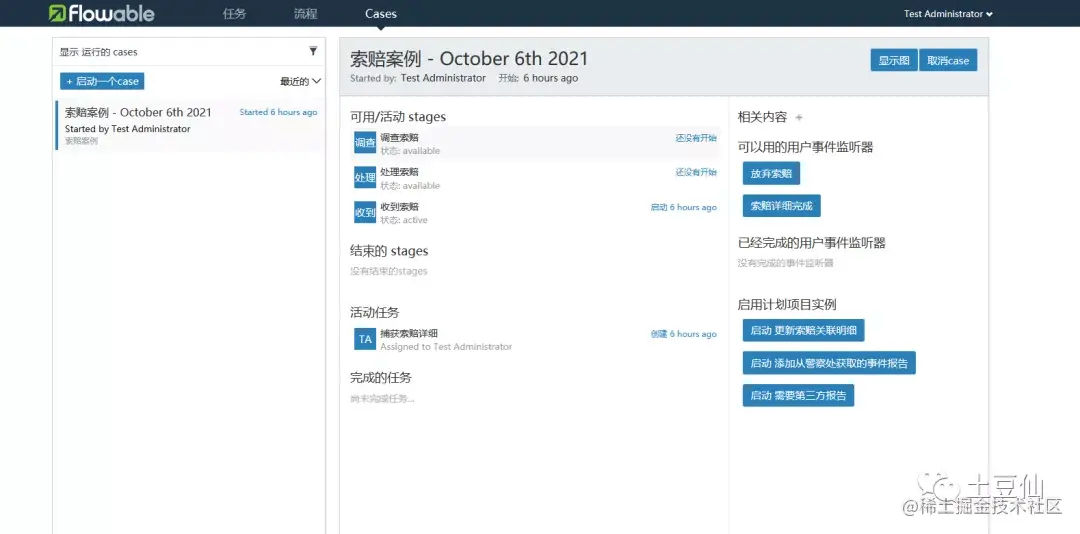This screenshot has height=534, width=1080.
Task: Click the 调查 stage icon
Action: (365, 143)
